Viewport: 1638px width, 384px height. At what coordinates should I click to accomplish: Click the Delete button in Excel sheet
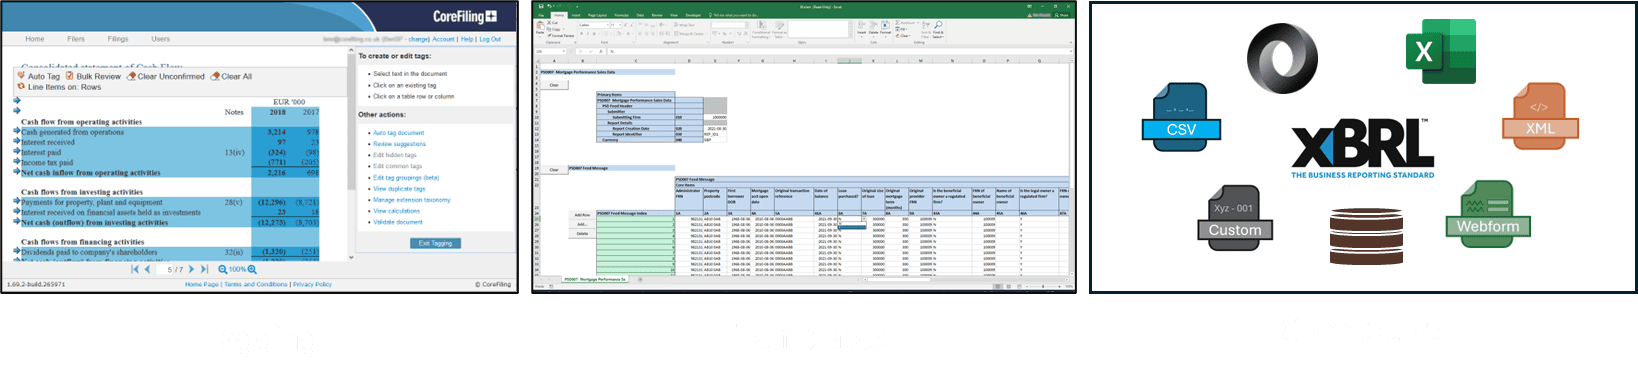pos(582,233)
